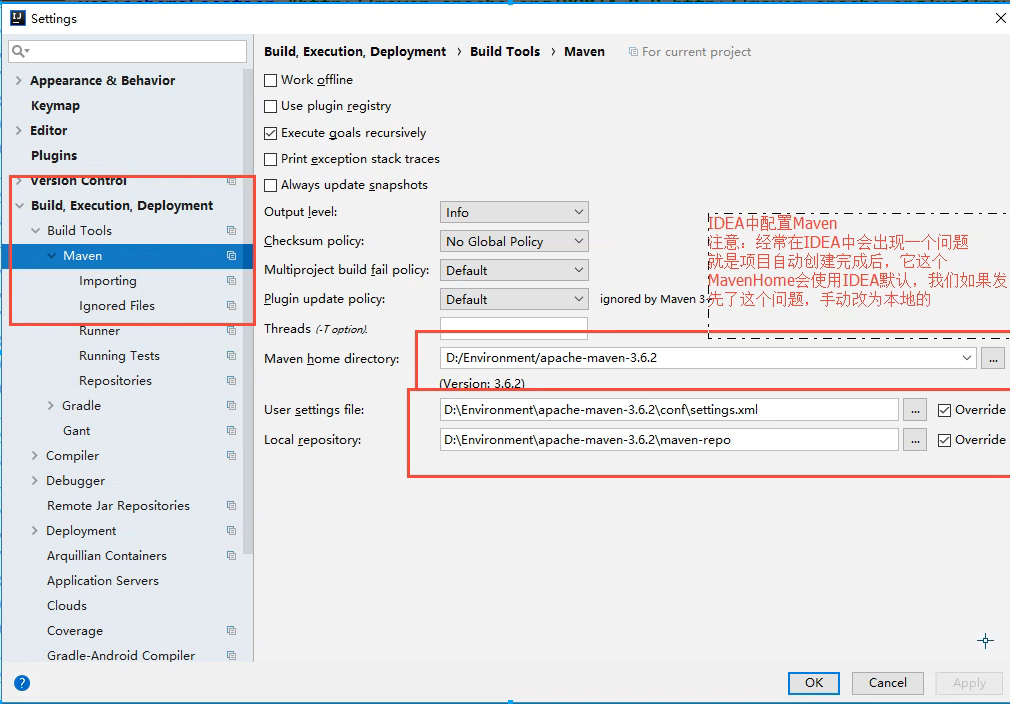The width and height of the screenshot is (1010, 704).
Task: Open the Plugin update policy dropdown
Action: [514, 299]
